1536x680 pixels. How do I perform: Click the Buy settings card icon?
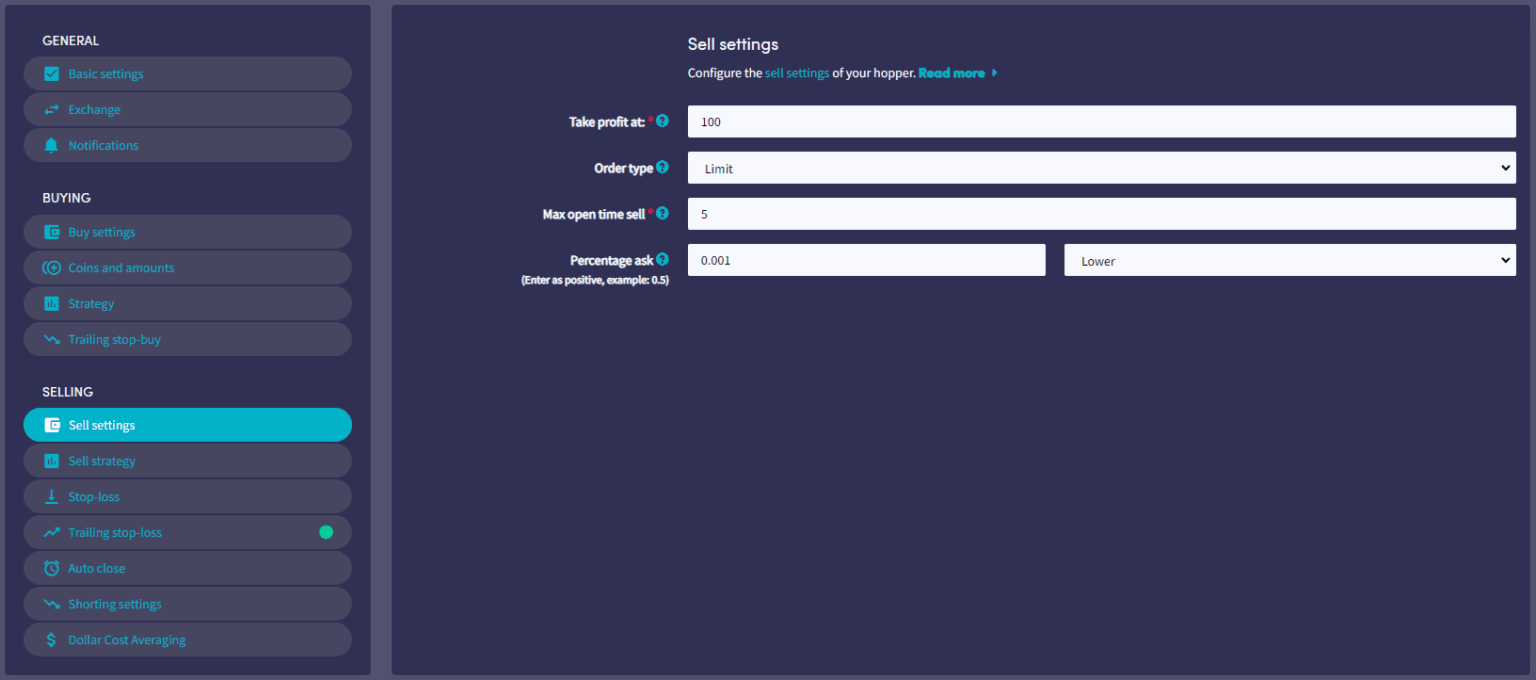pyautogui.click(x=52, y=231)
